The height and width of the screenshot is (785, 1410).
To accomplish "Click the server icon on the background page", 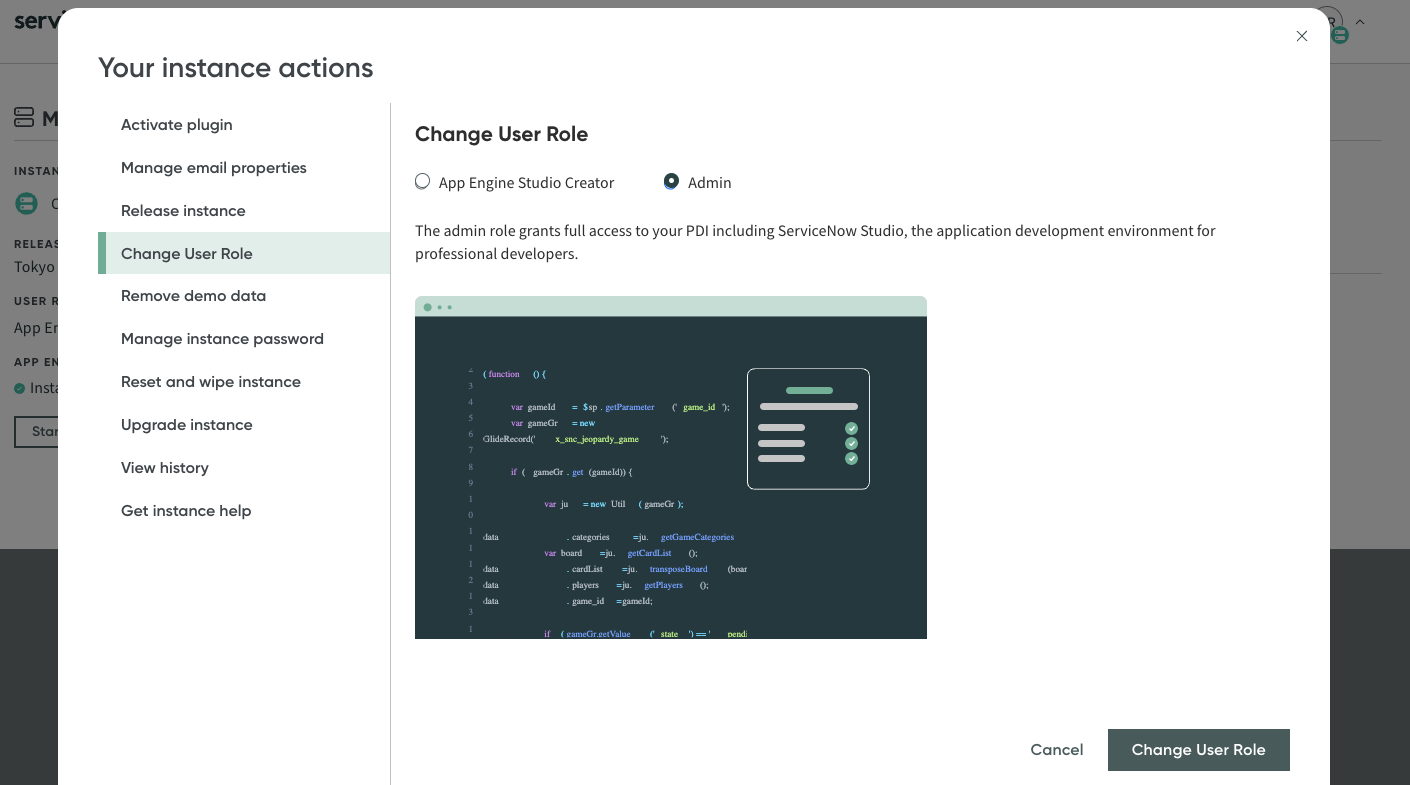I will tap(24, 119).
